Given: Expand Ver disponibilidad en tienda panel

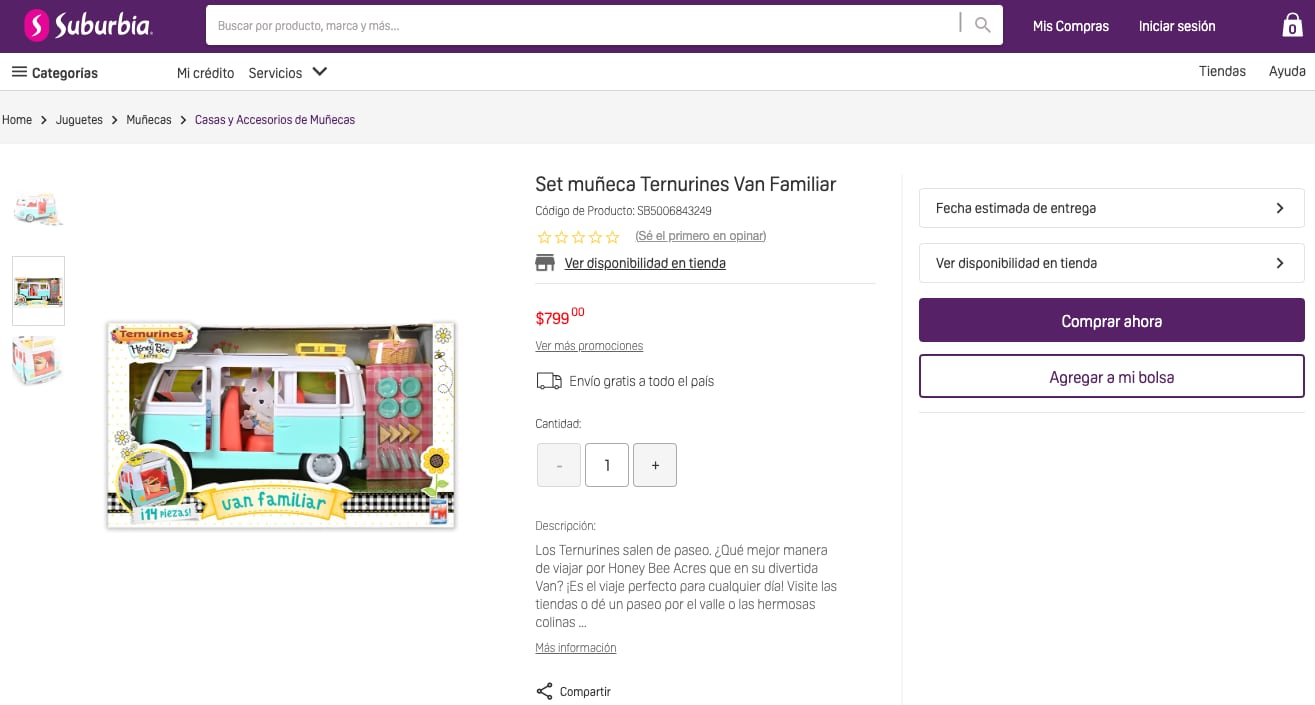Looking at the screenshot, I should [1111, 263].
